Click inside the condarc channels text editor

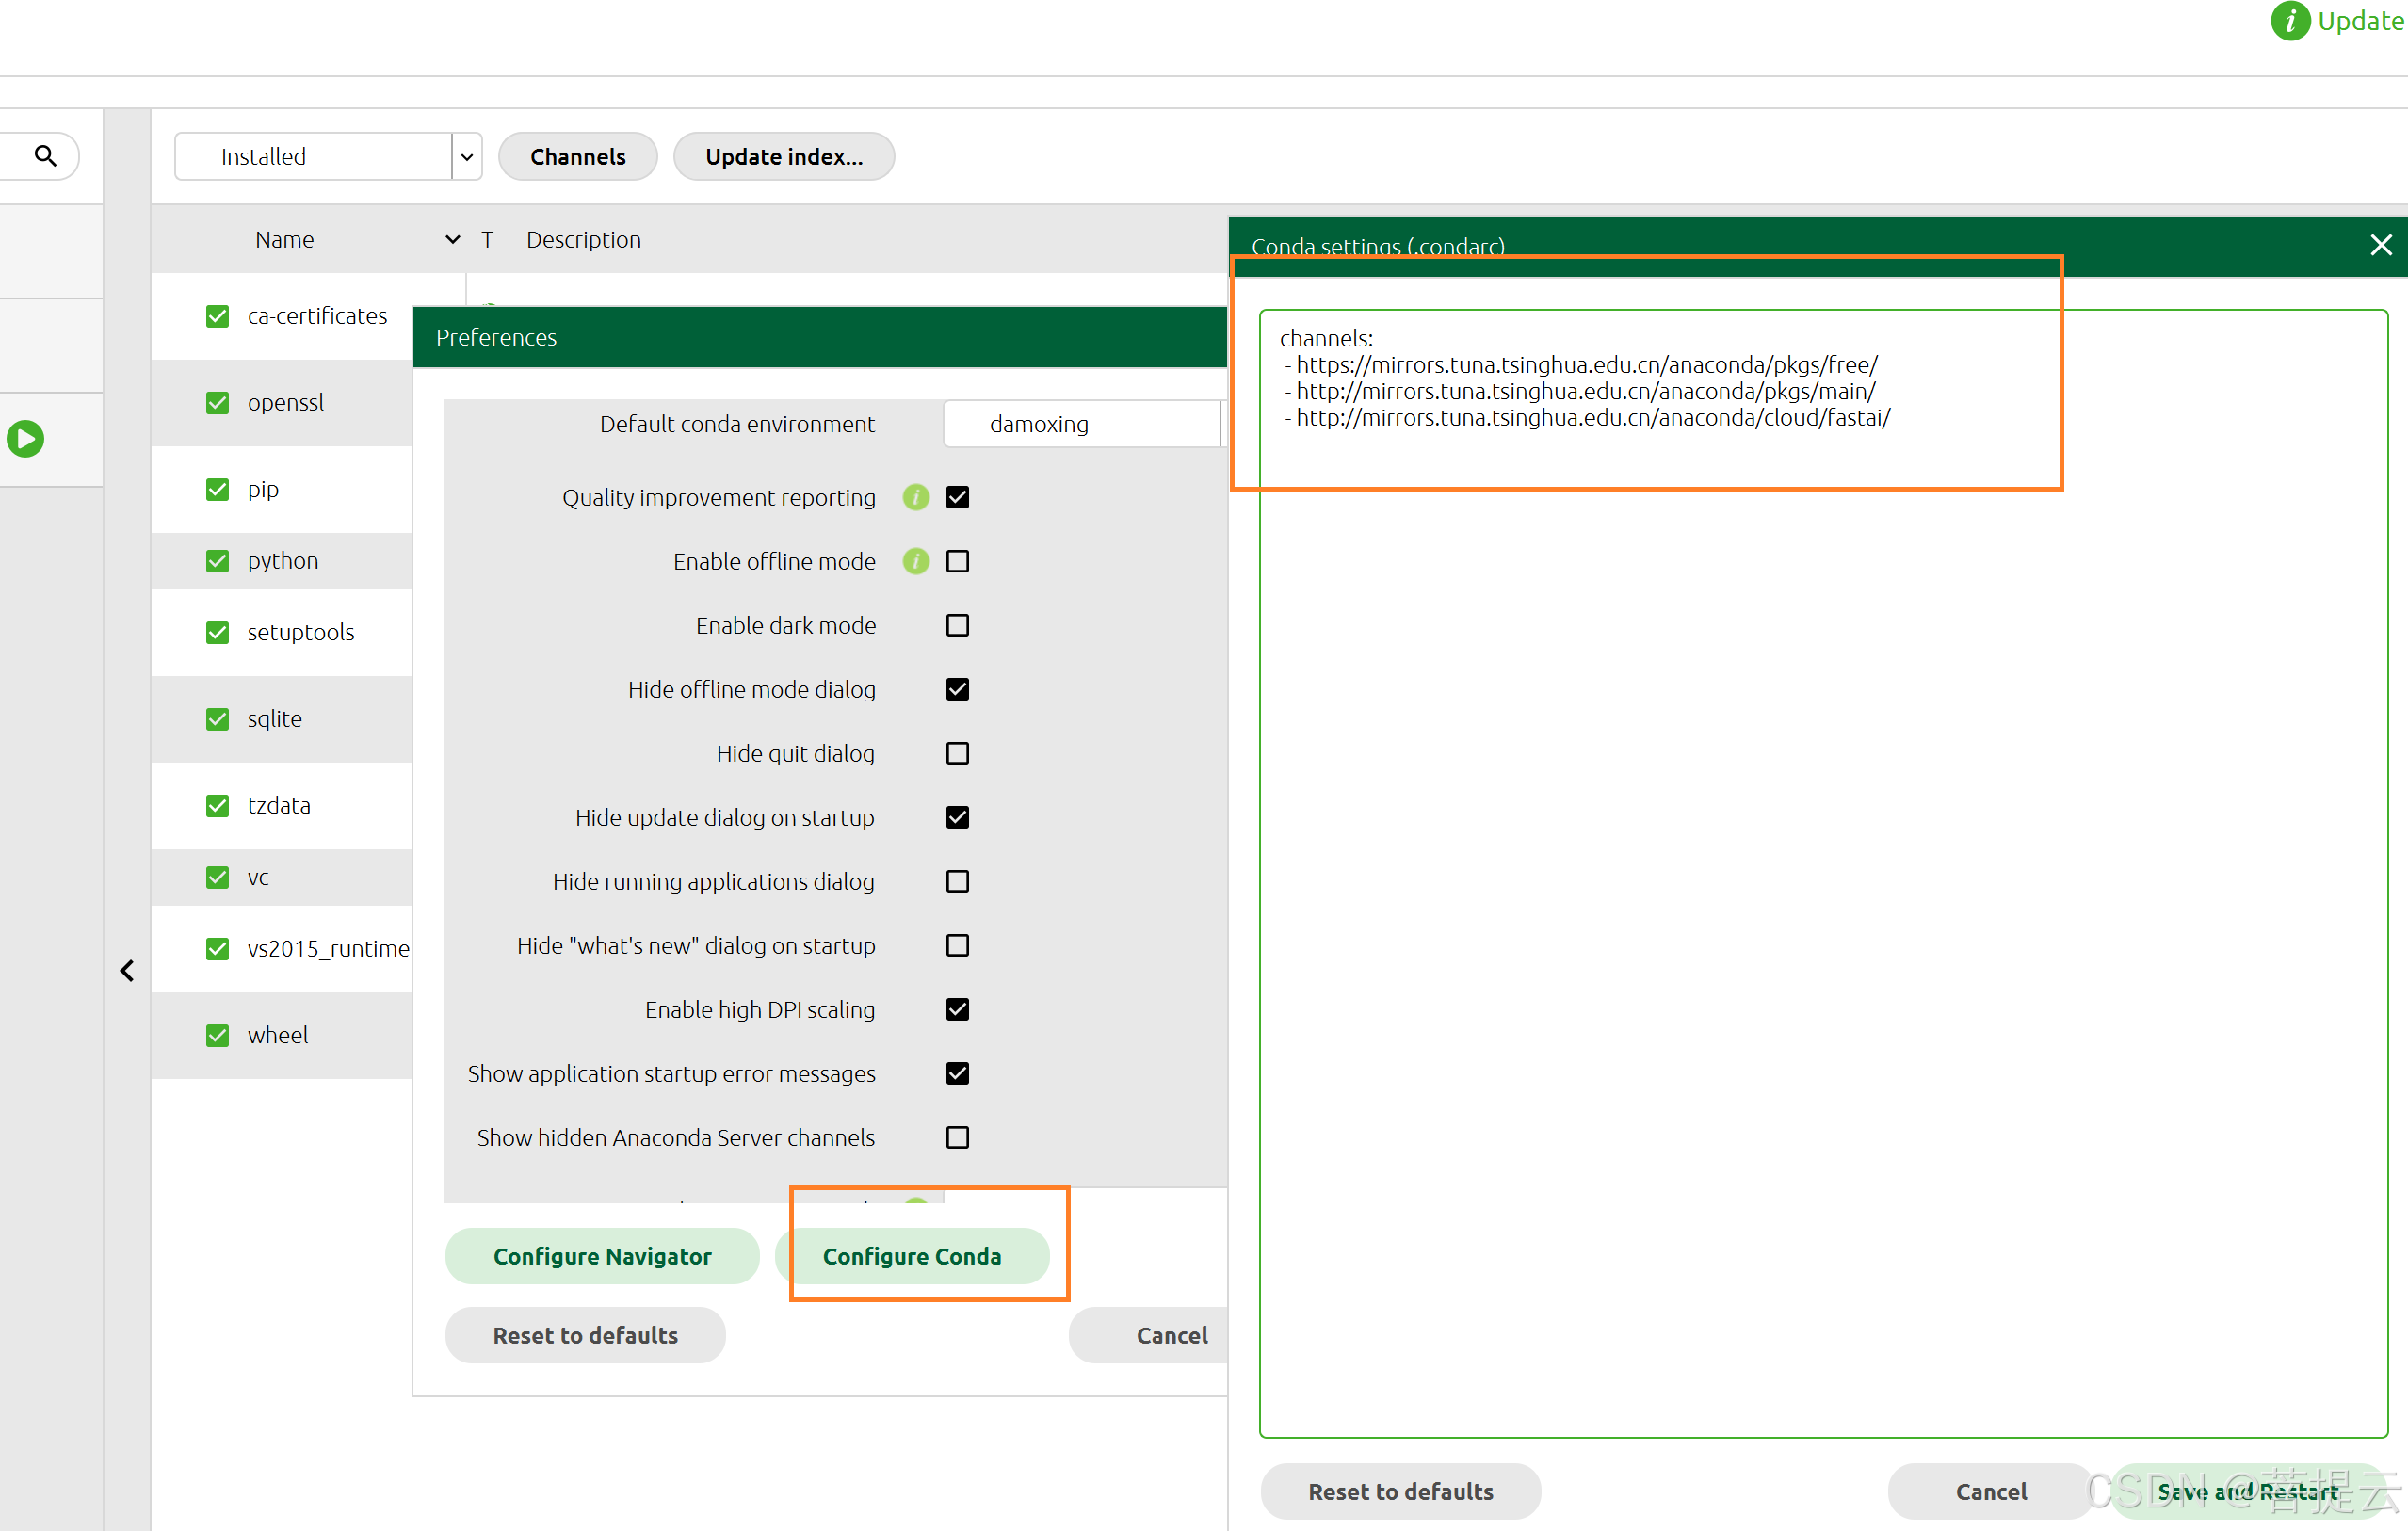click(x=1820, y=870)
